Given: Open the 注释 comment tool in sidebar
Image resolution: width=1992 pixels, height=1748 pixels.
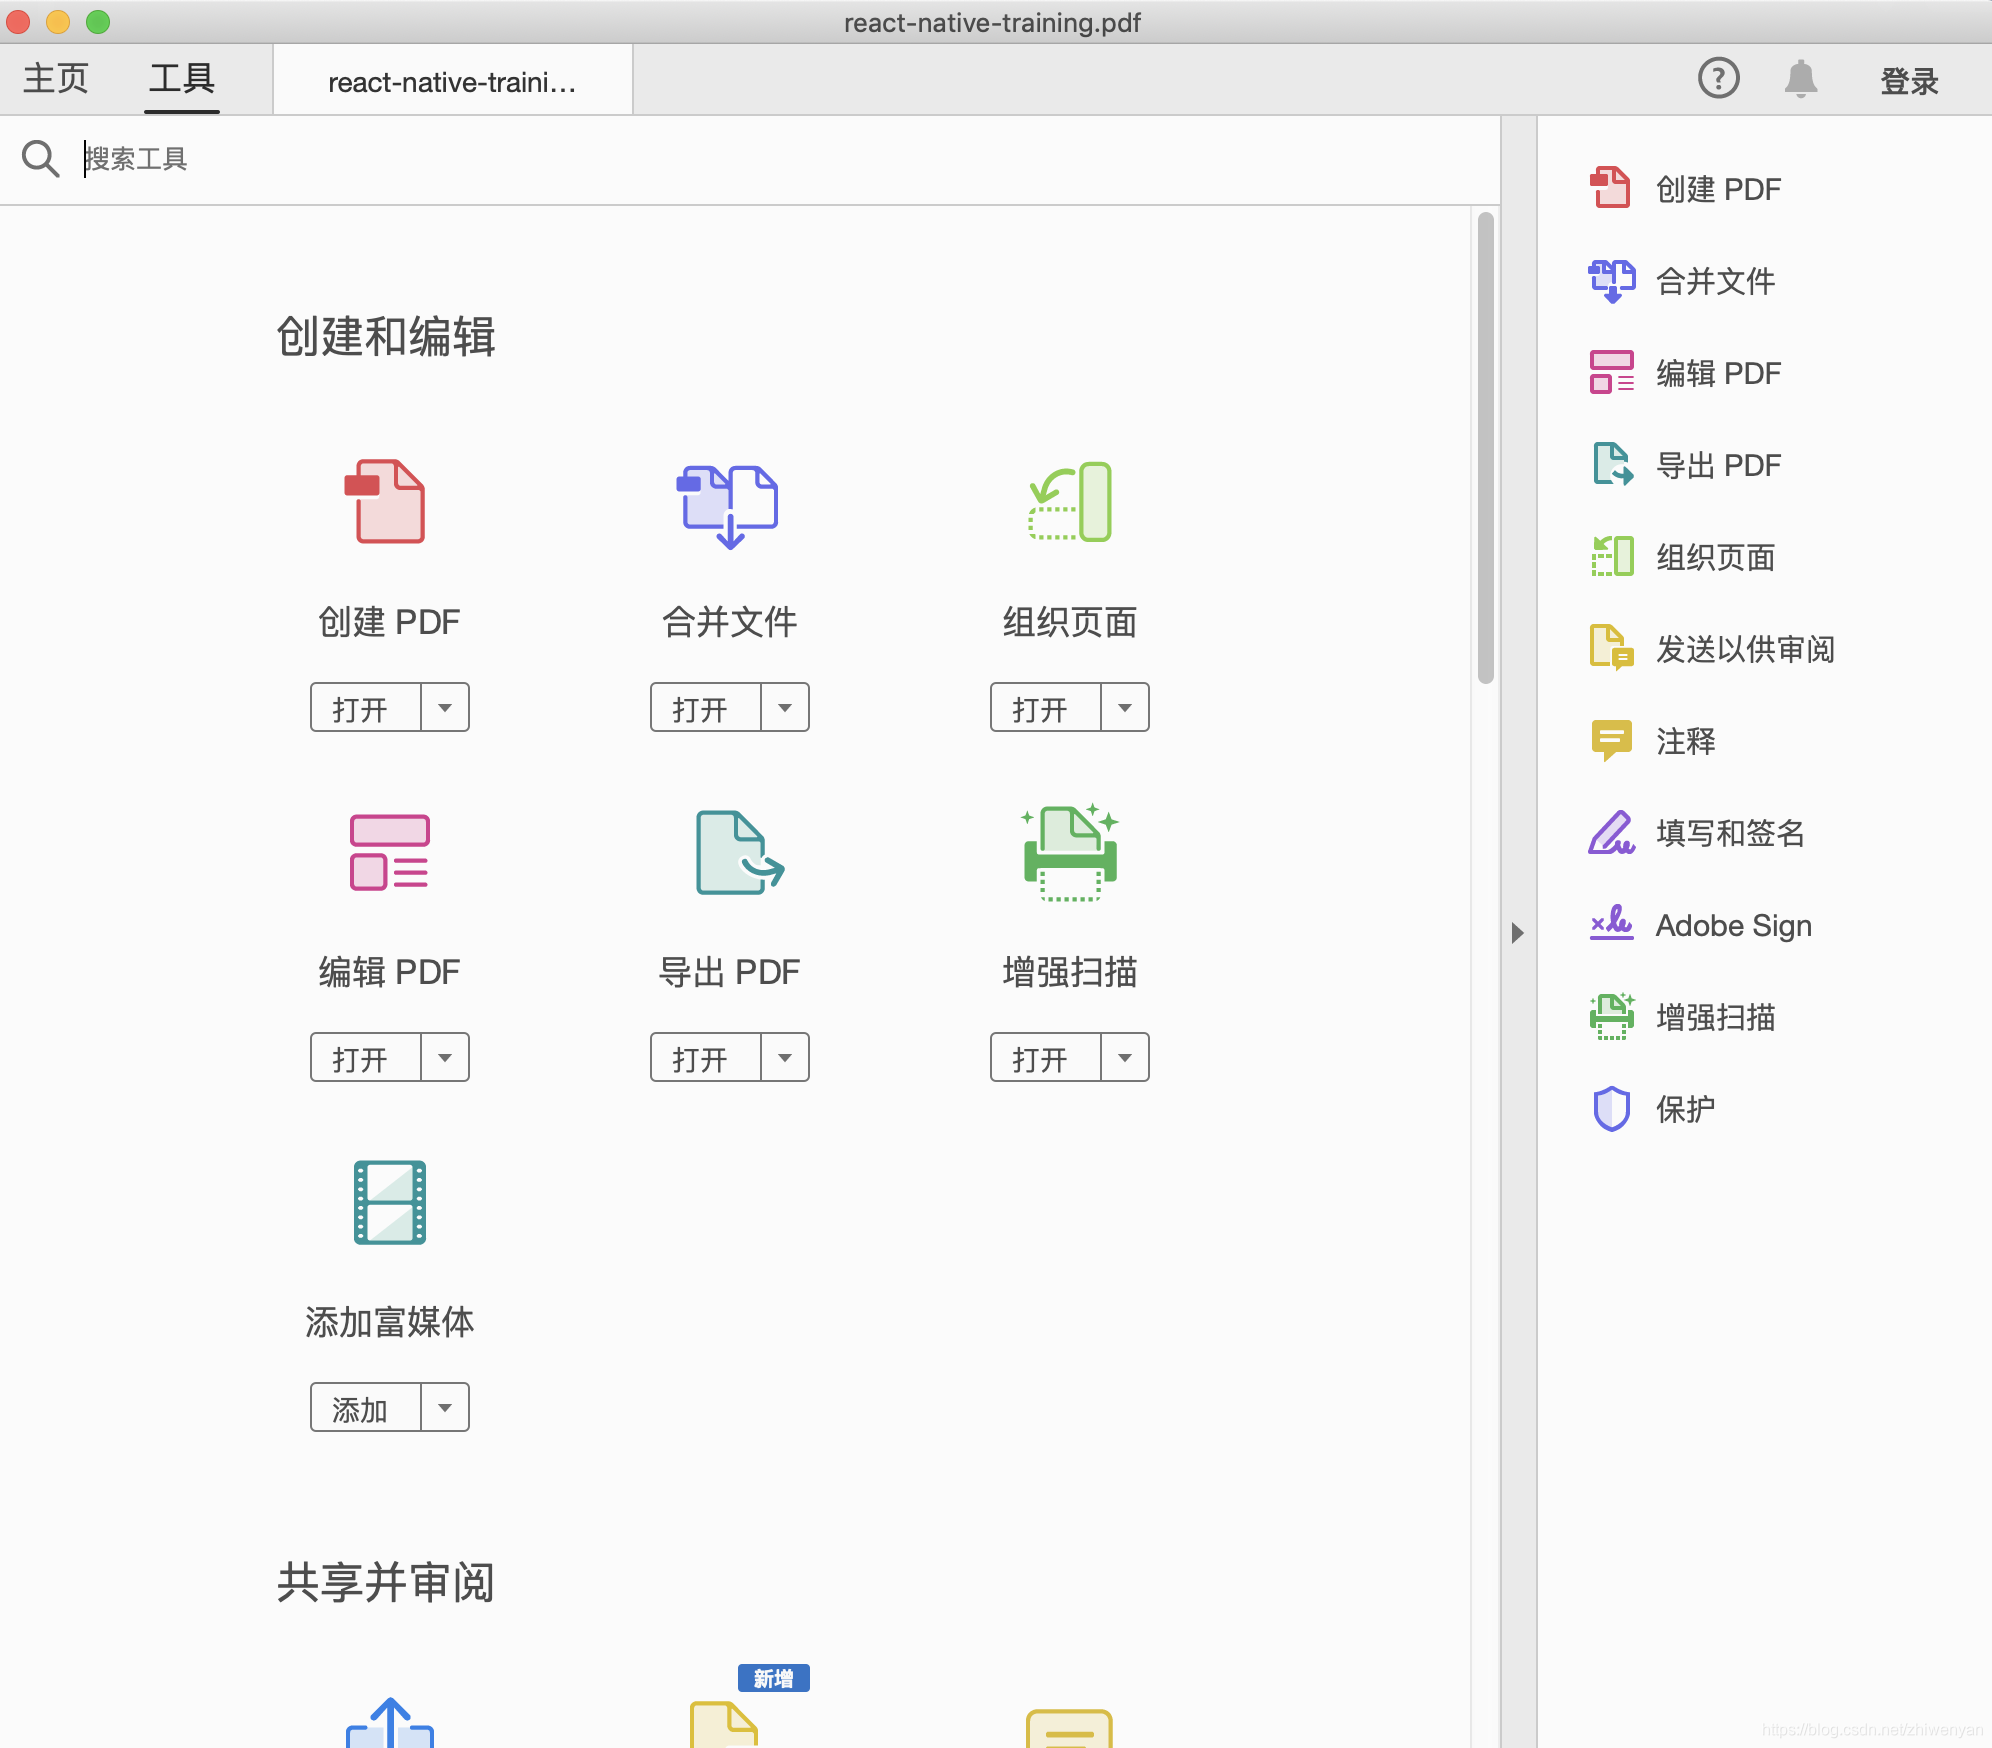Looking at the screenshot, I should 1653,741.
